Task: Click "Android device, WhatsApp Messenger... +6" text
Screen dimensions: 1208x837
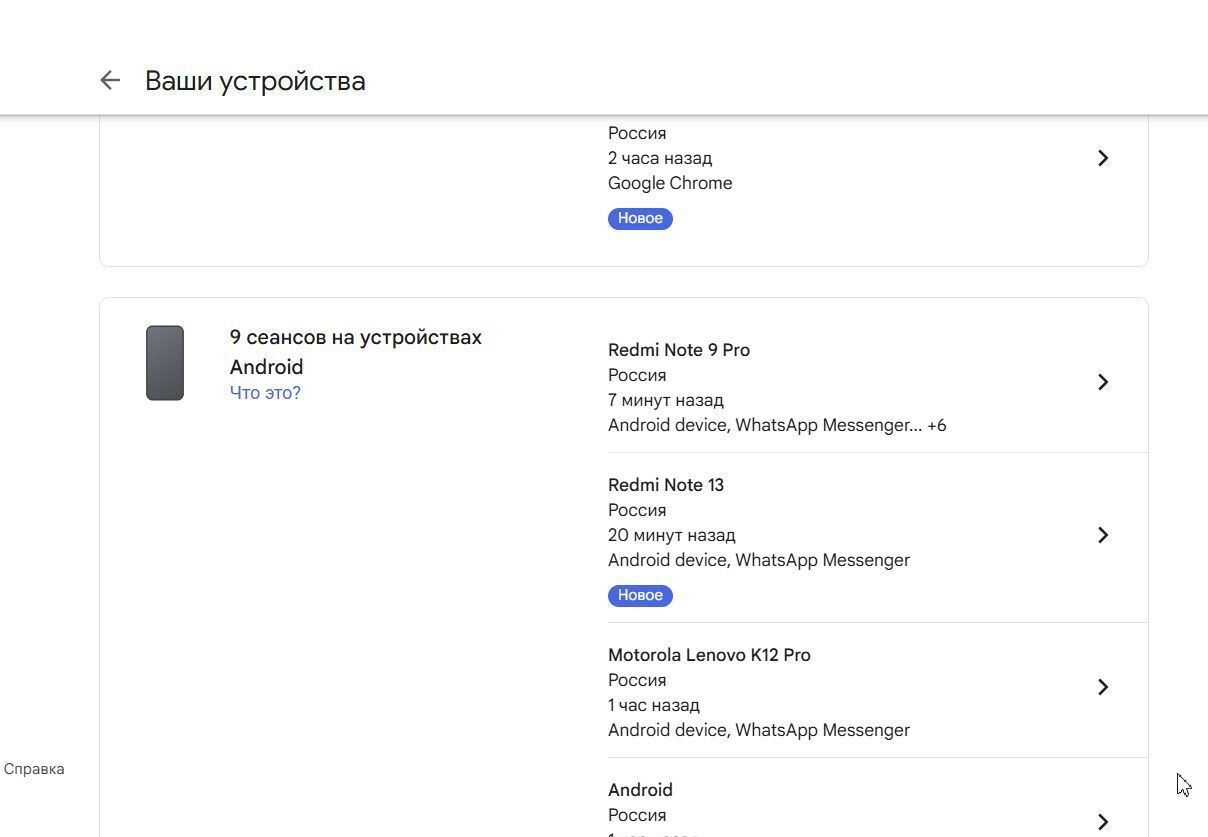Action: [776, 425]
